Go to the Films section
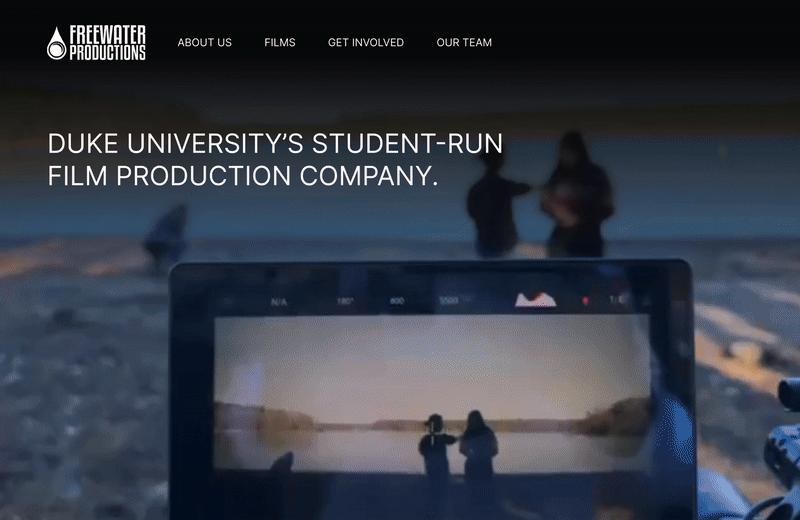800x520 pixels. [x=280, y=42]
